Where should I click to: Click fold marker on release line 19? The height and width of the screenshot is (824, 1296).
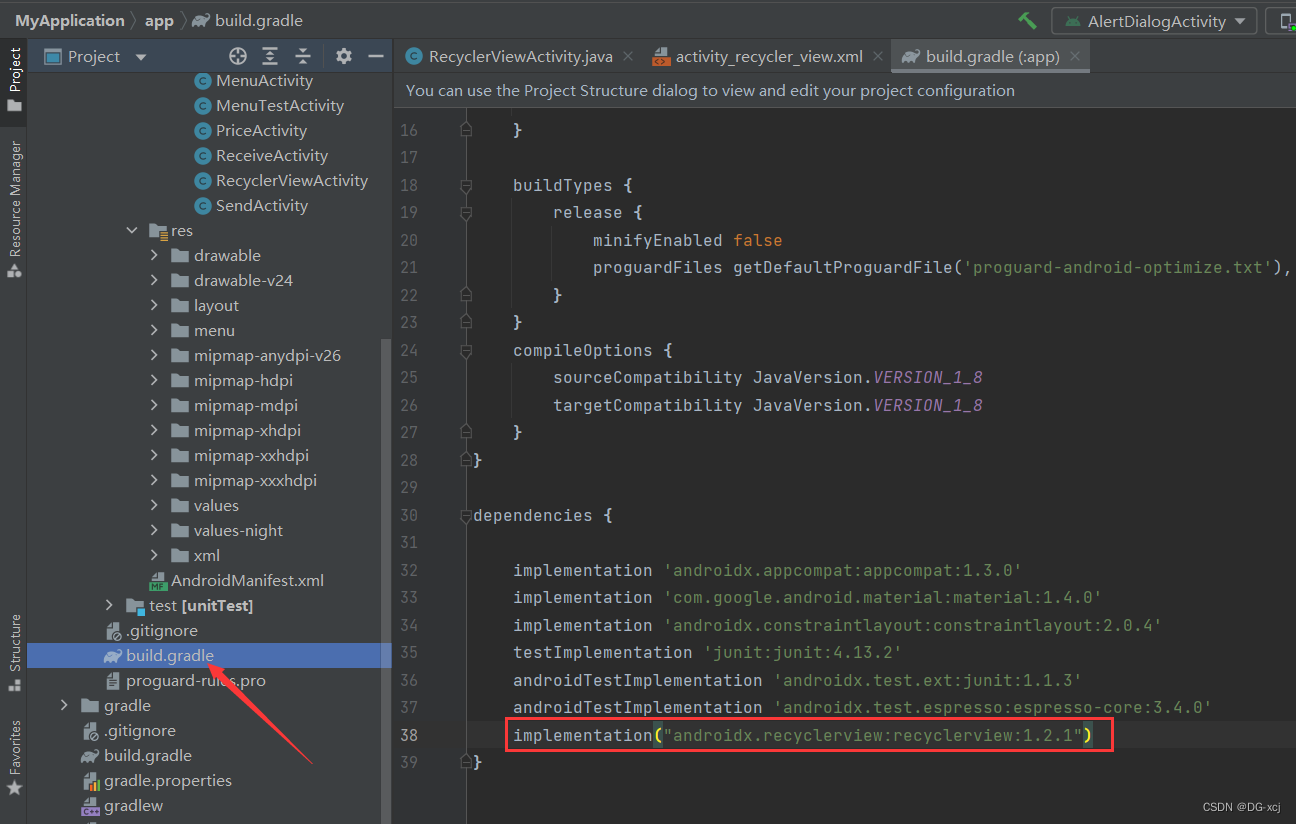[465, 212]
